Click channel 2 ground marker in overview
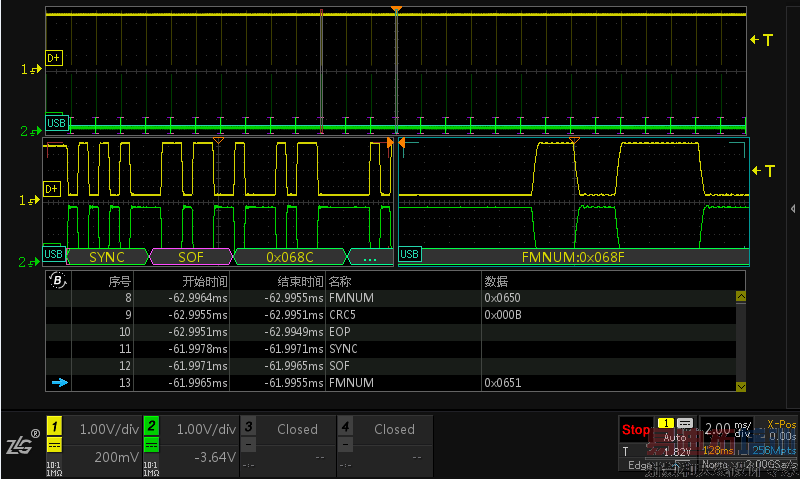The image size is (800, 479). (31, 132)
